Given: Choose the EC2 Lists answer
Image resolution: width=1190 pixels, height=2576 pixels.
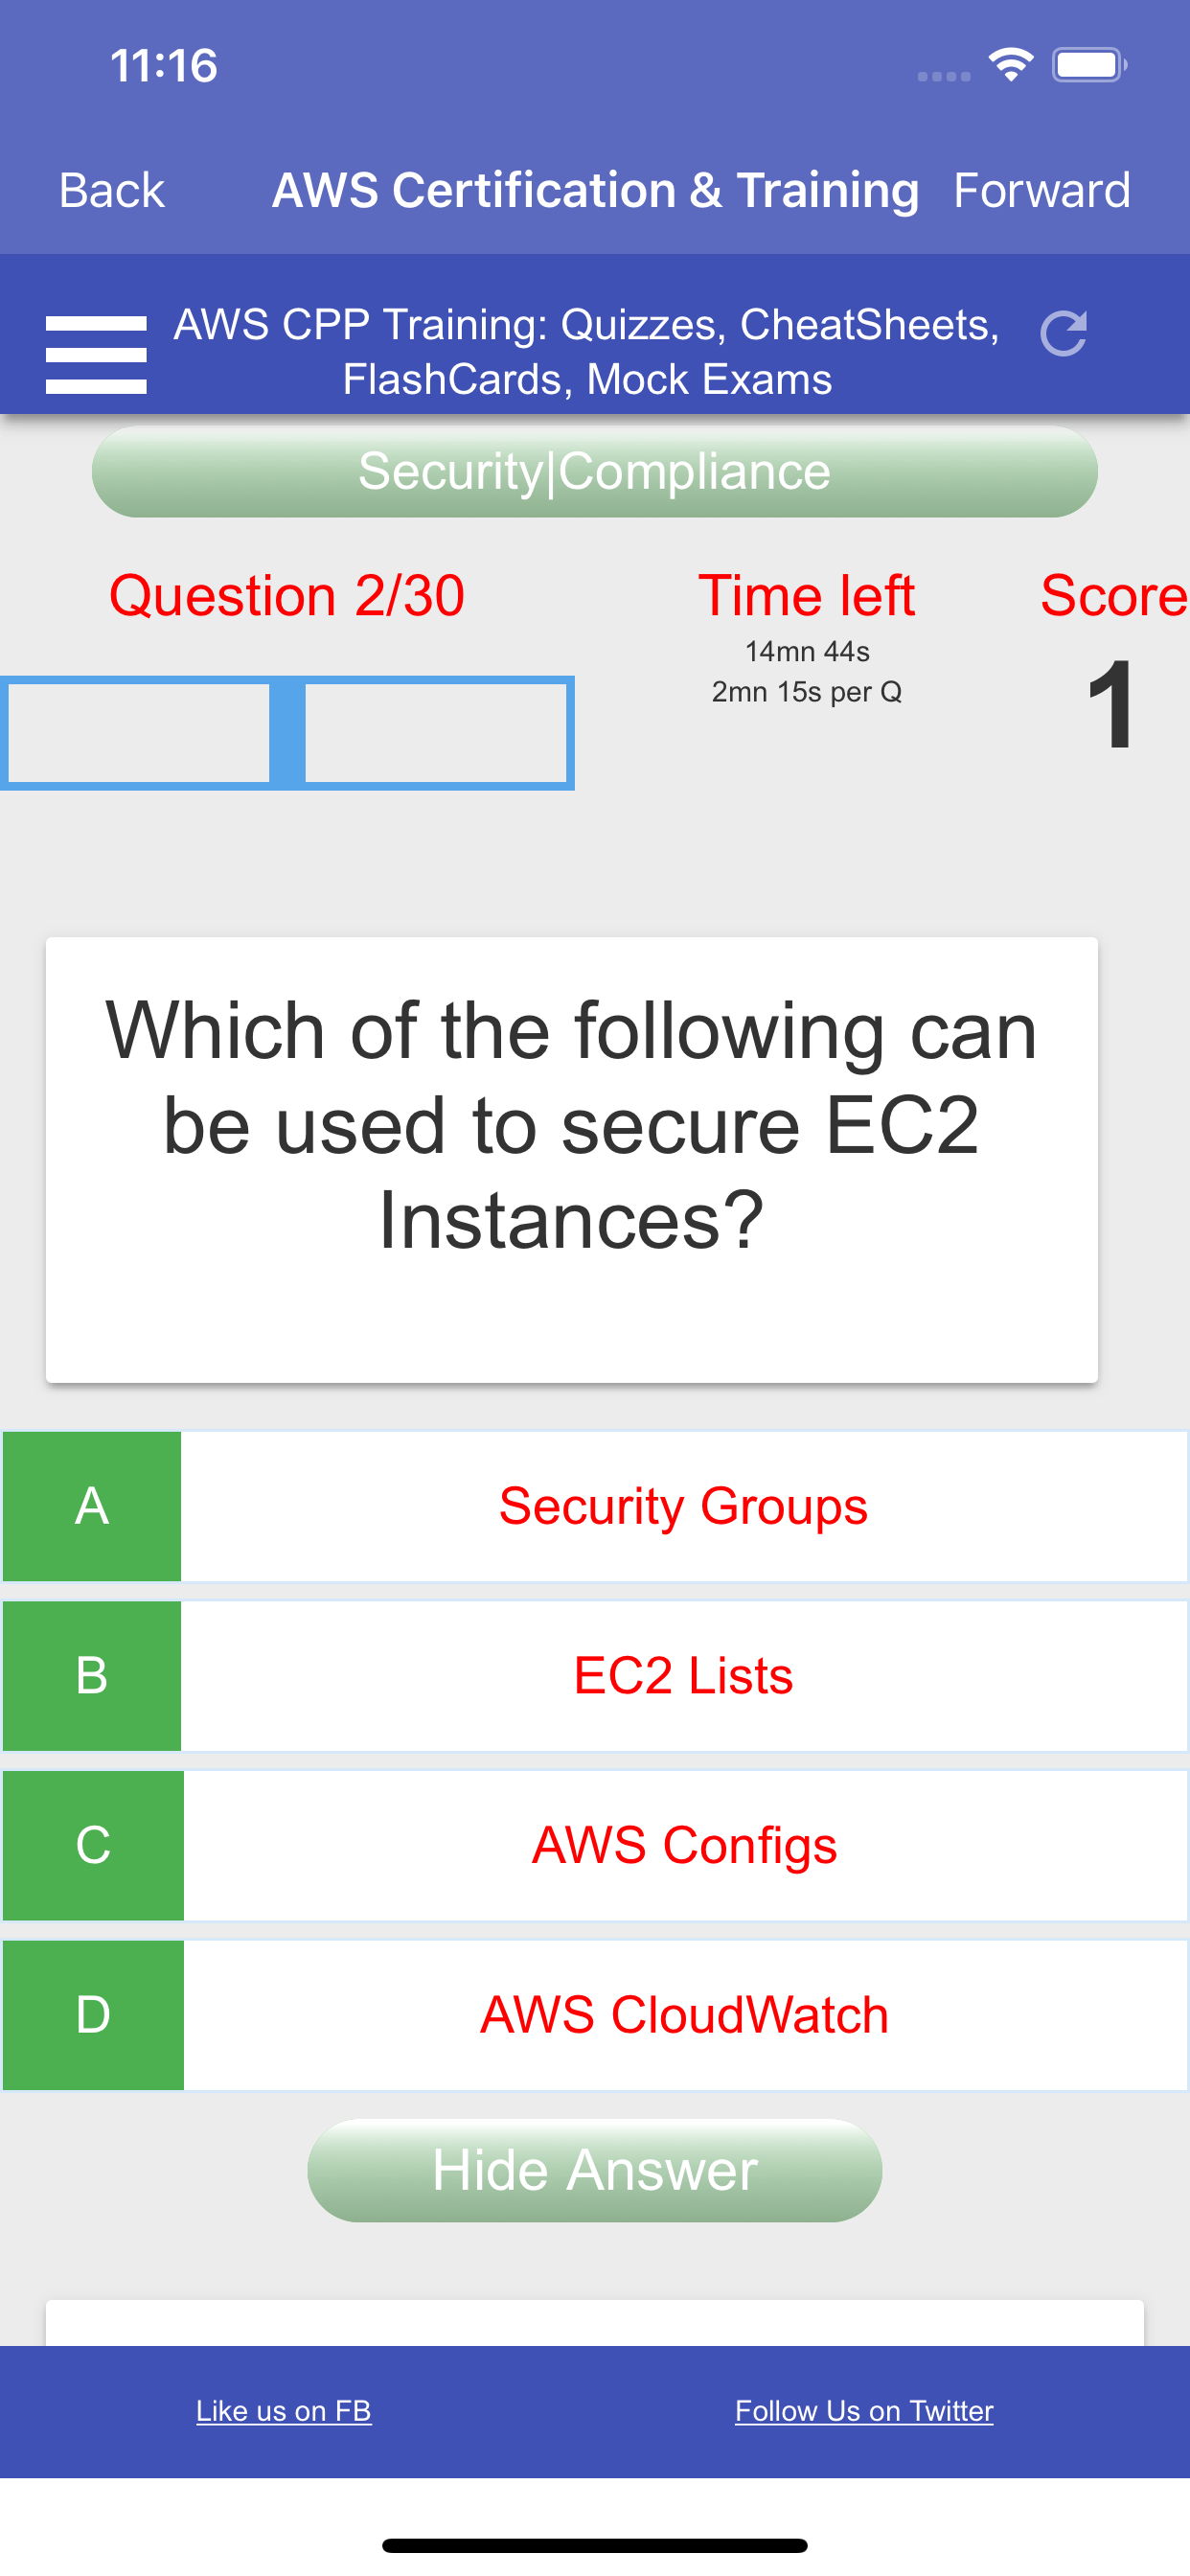Looking at the screenshot, I should pos(684,1675).
